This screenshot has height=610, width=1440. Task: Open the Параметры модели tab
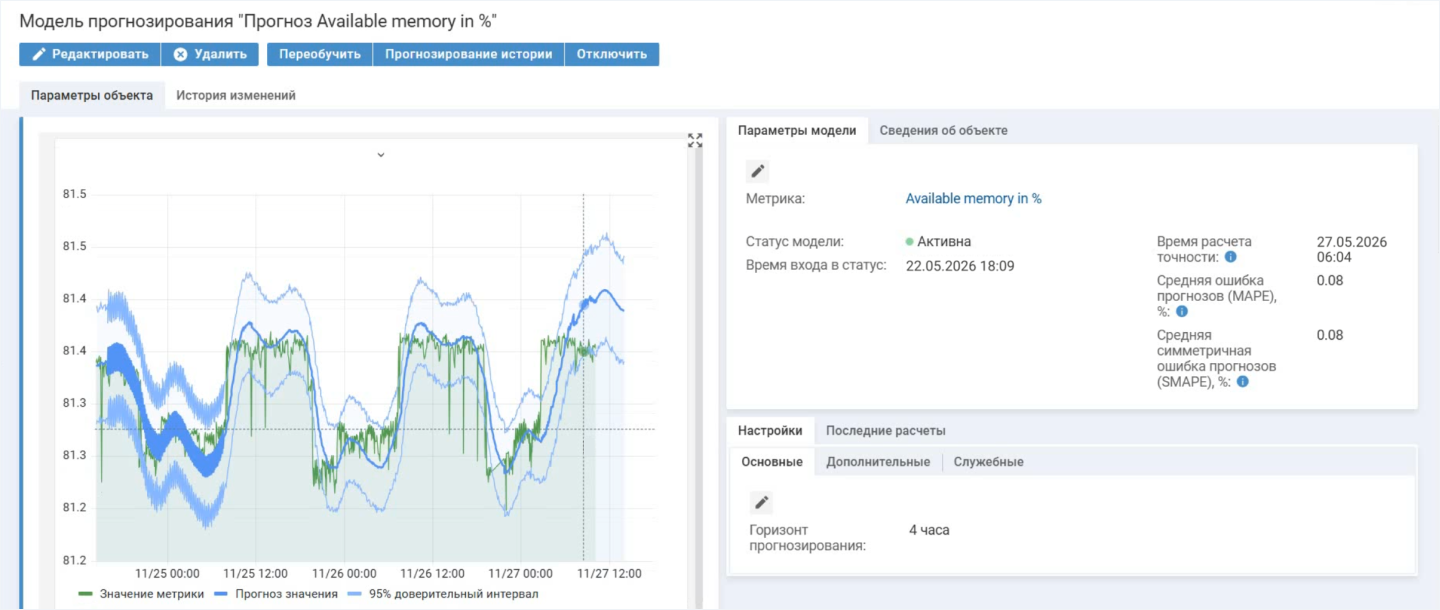(797, 131)
